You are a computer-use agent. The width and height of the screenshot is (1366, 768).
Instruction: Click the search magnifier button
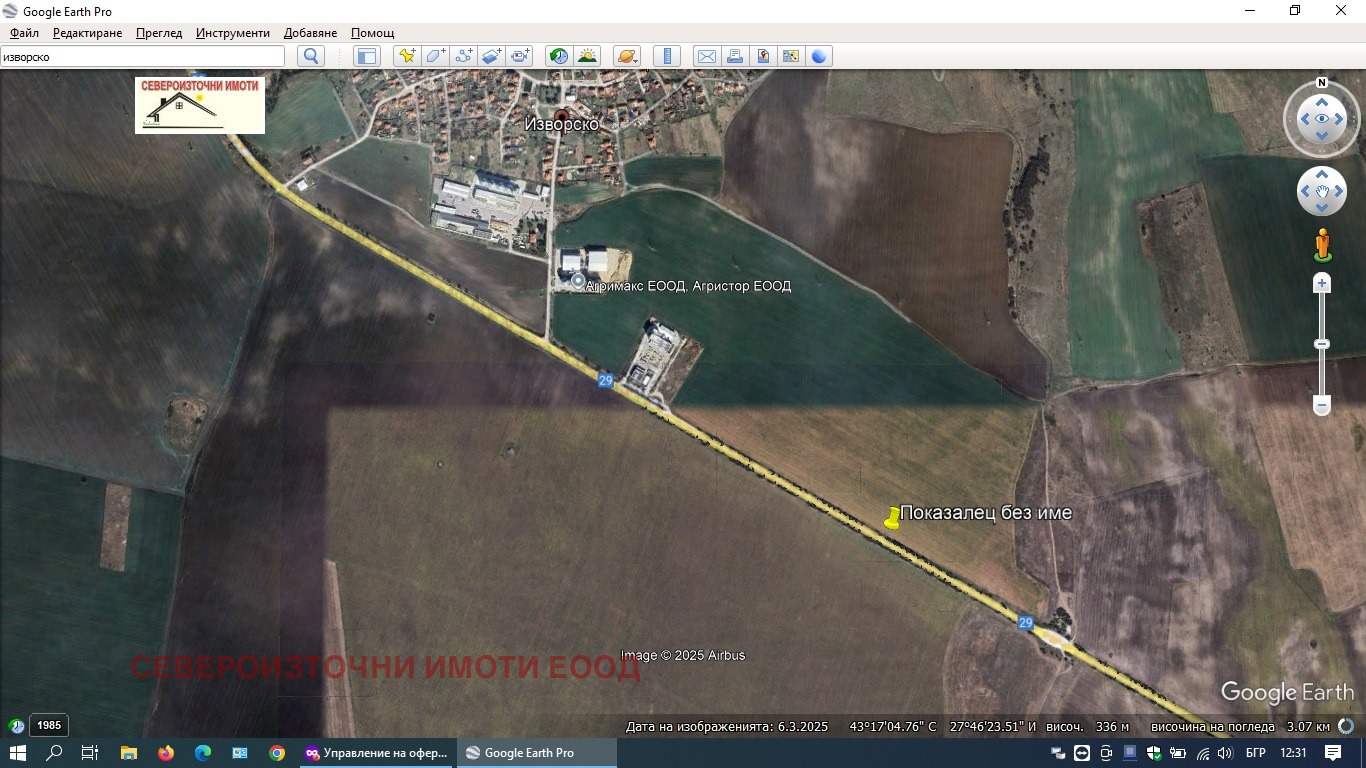(x=311, y=57)
